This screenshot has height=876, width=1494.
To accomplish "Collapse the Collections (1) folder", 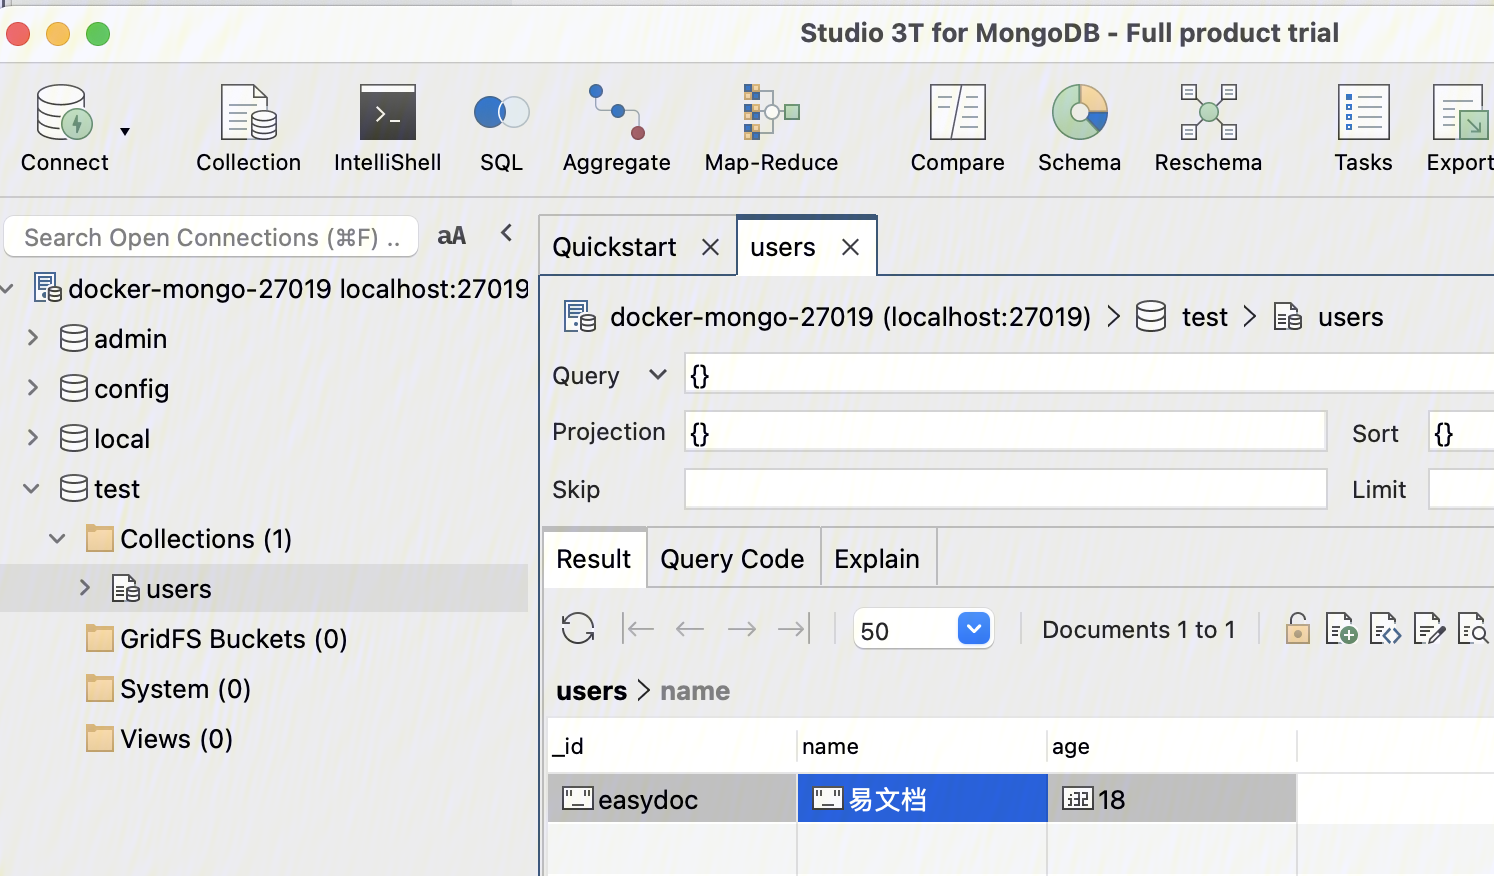I will 57,538.
